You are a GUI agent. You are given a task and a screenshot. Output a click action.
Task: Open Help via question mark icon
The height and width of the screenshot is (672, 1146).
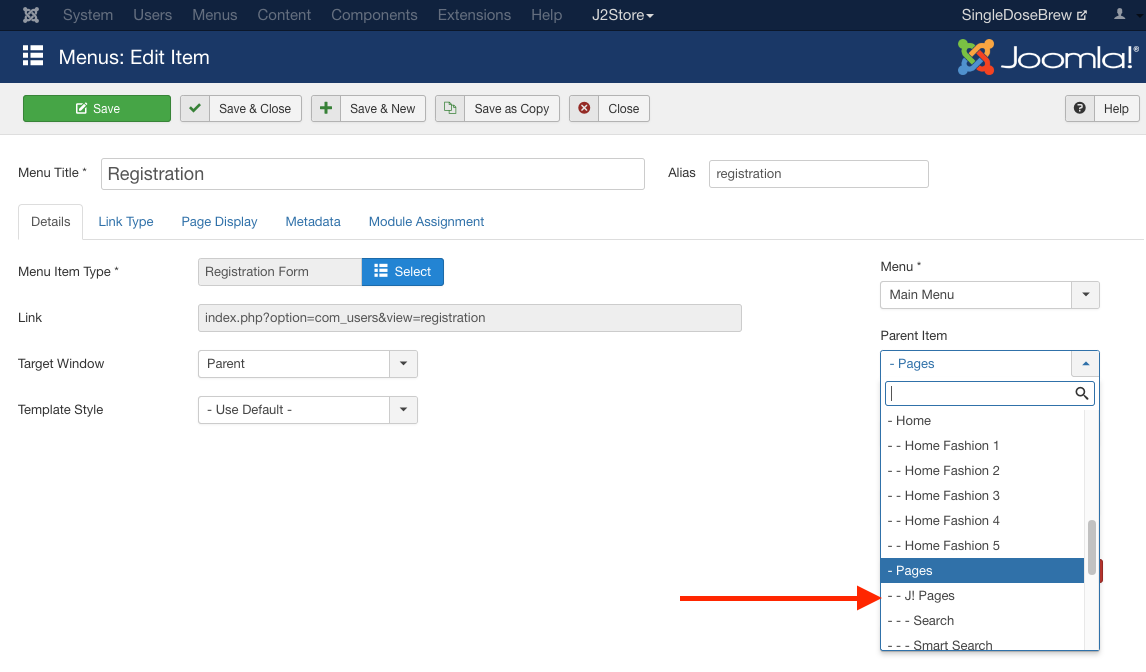coord(1080,109)
